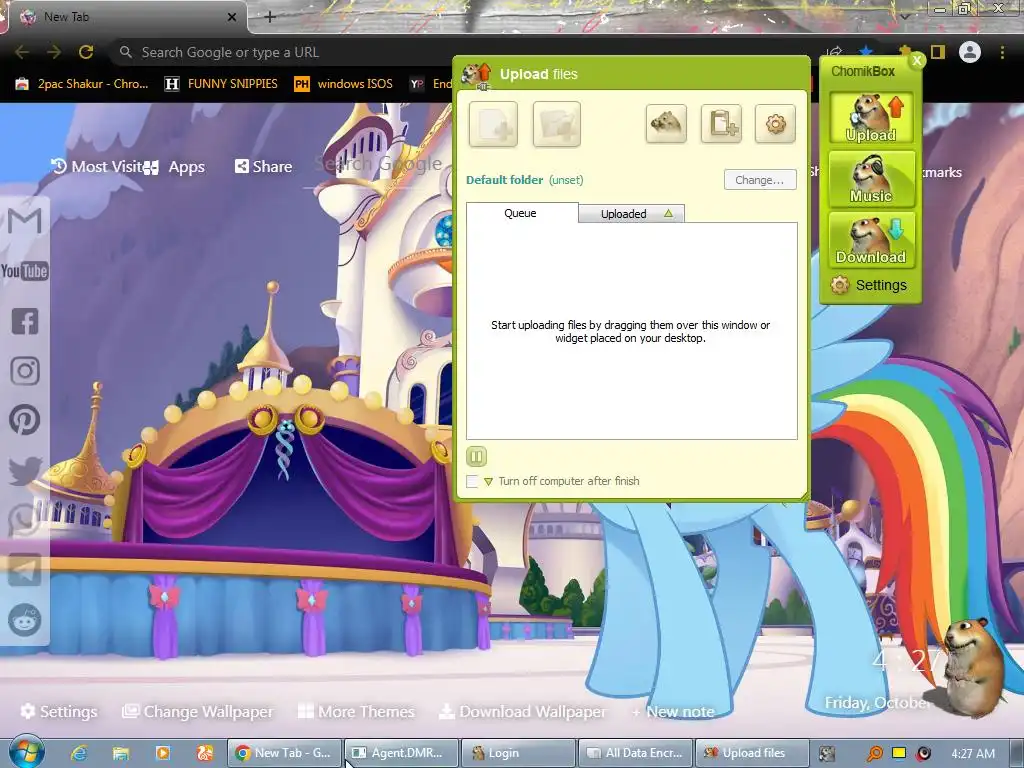Image resolution: width=1024 pixels, height=768 pixels.
Task: Switch to All Data Encr... taskbar window
Action: [x=635, y=753]
